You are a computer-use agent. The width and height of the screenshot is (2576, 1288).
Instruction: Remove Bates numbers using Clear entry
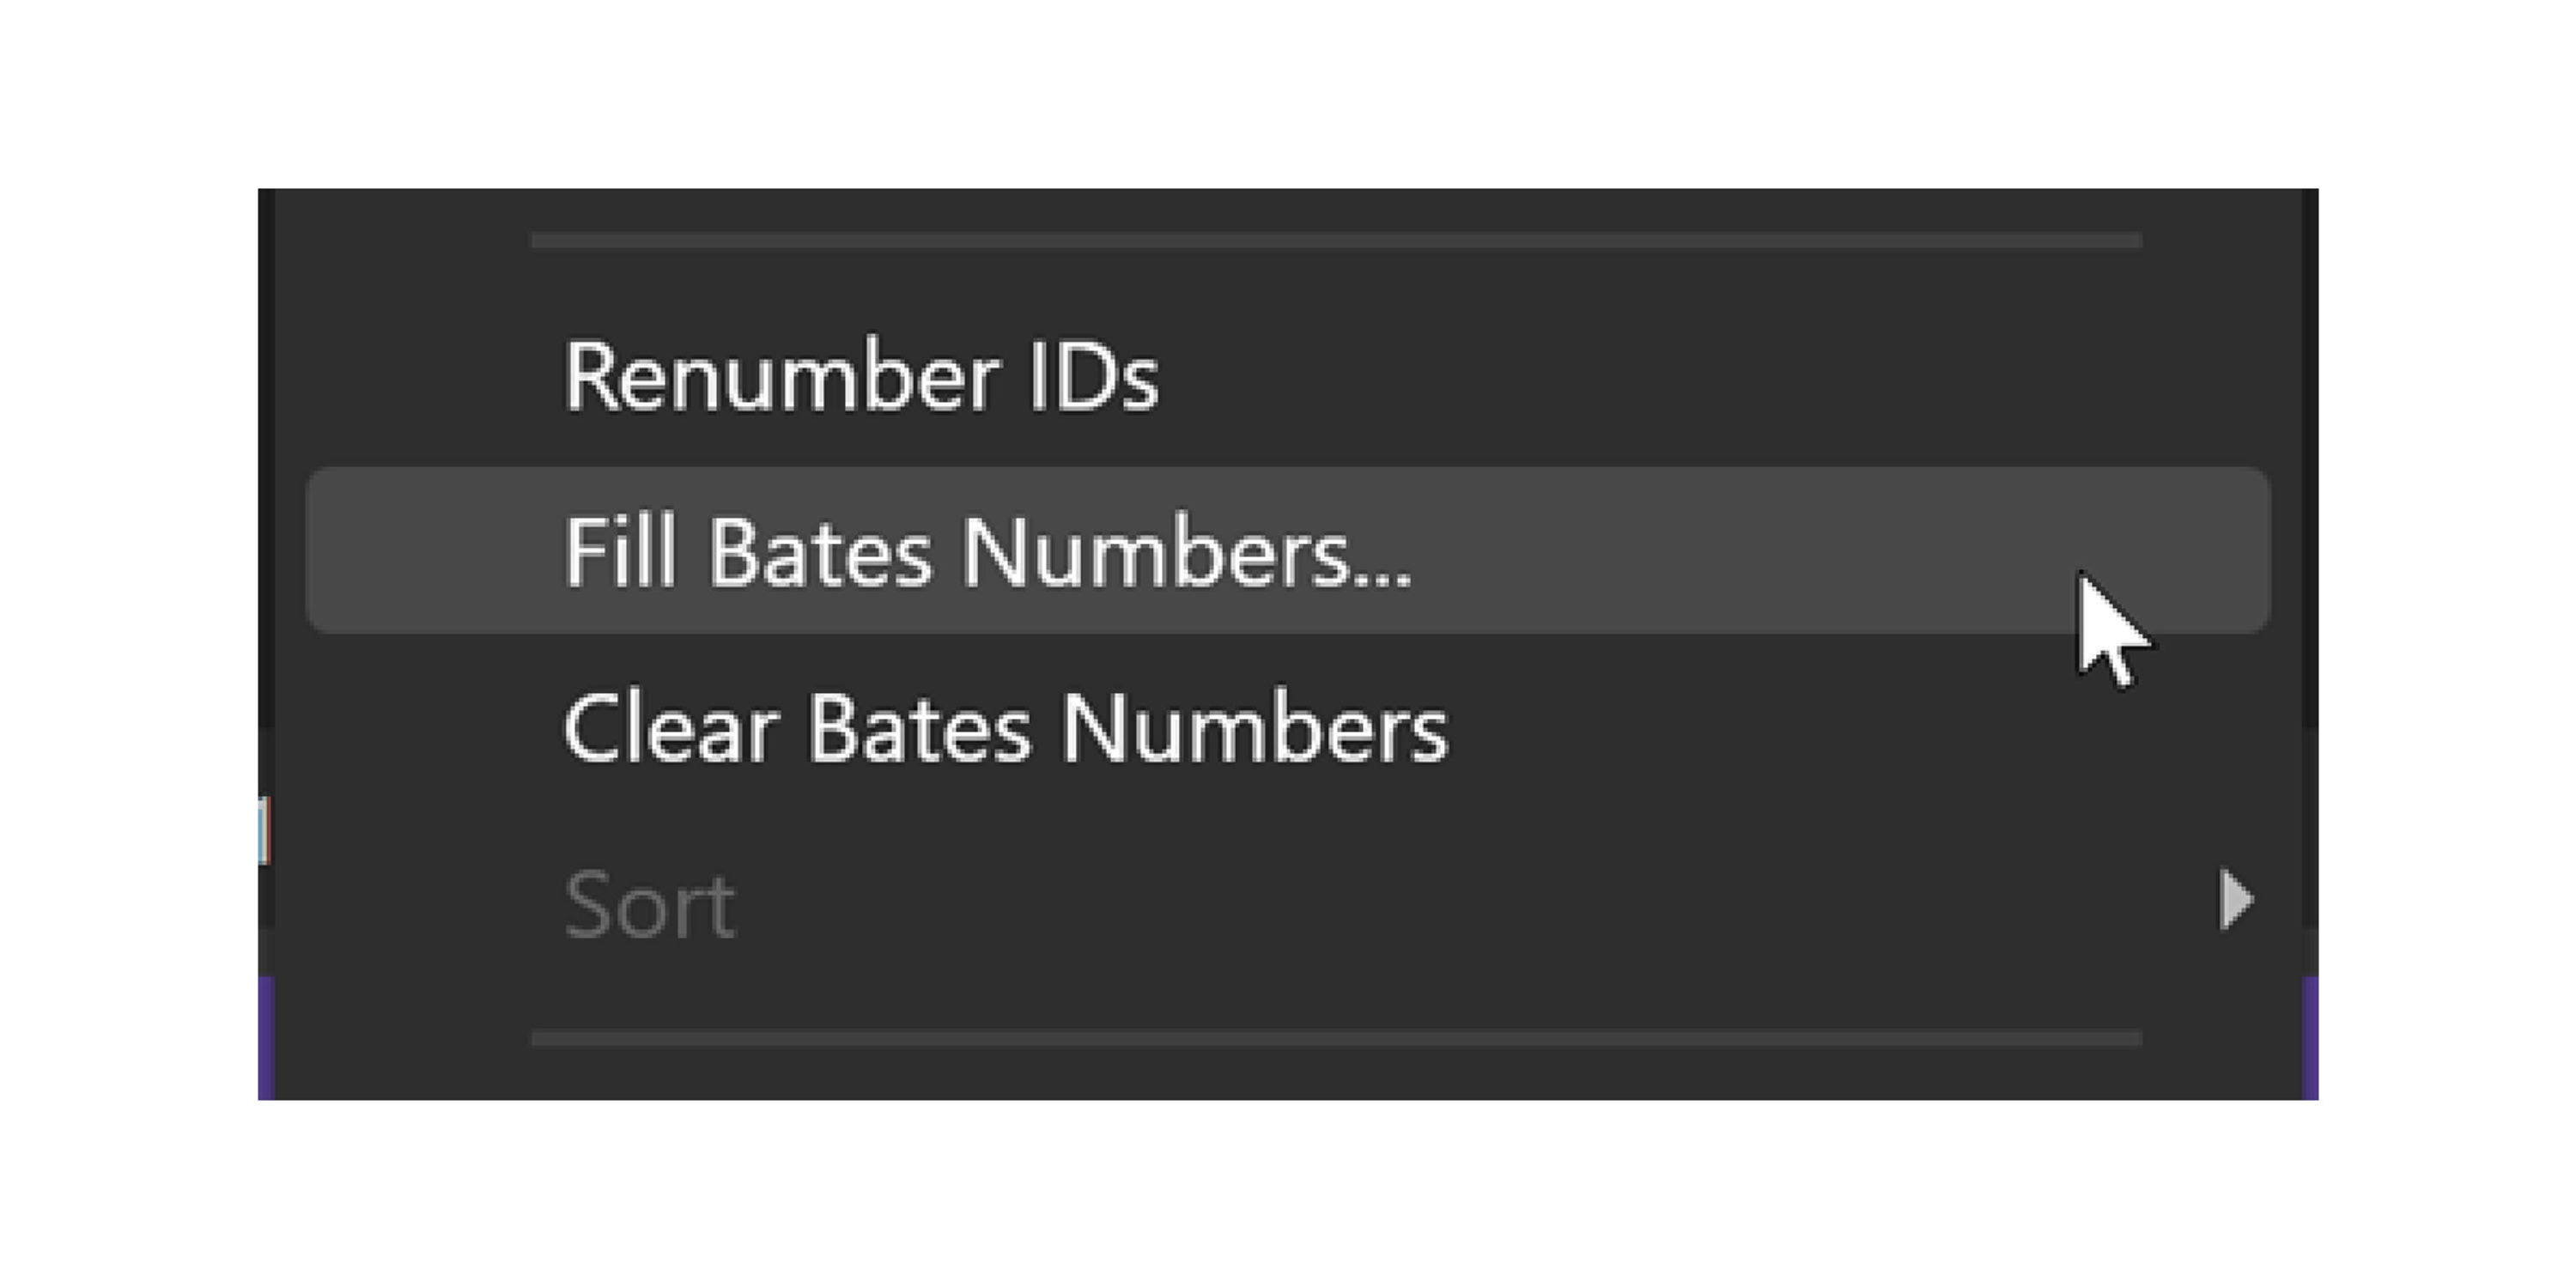pyautogui.click(x=1005, y=728)
